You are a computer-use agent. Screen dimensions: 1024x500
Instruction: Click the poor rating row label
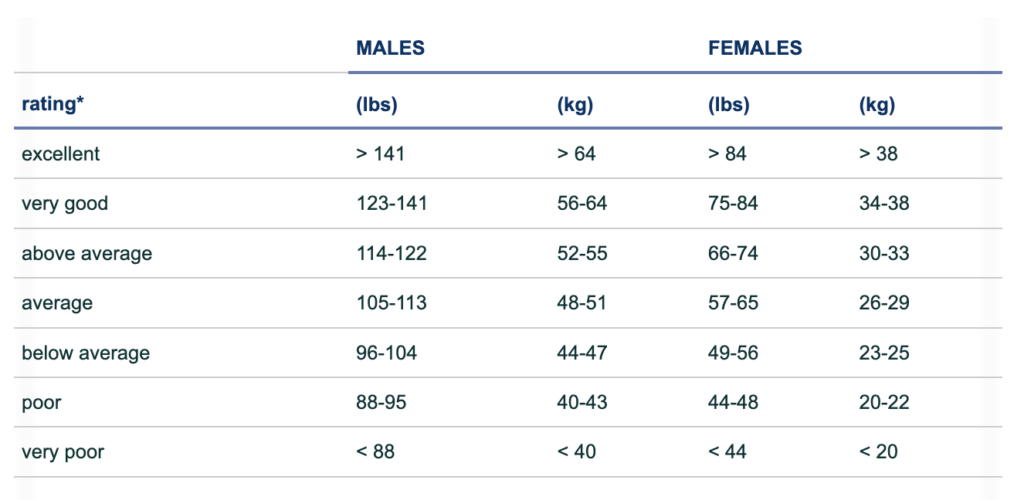click(x=41, y=402)
